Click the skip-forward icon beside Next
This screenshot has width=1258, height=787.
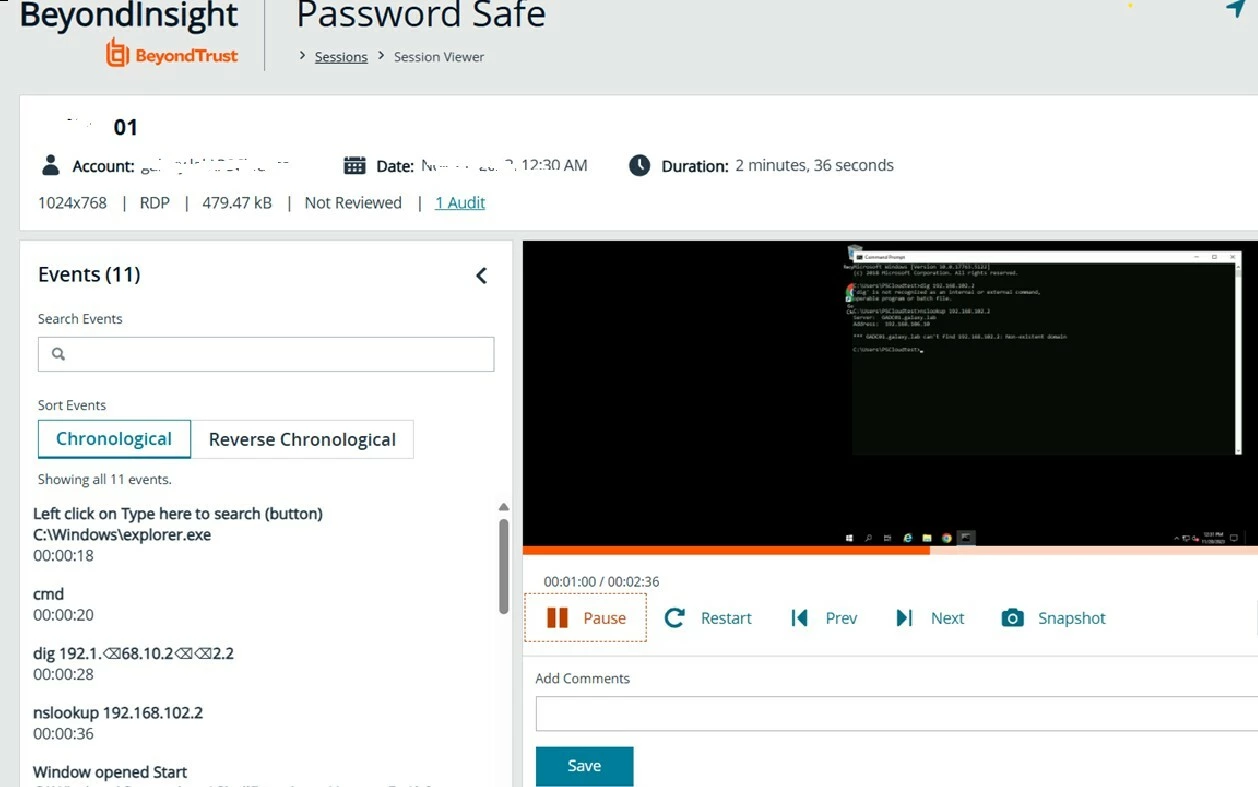point(904,618)
